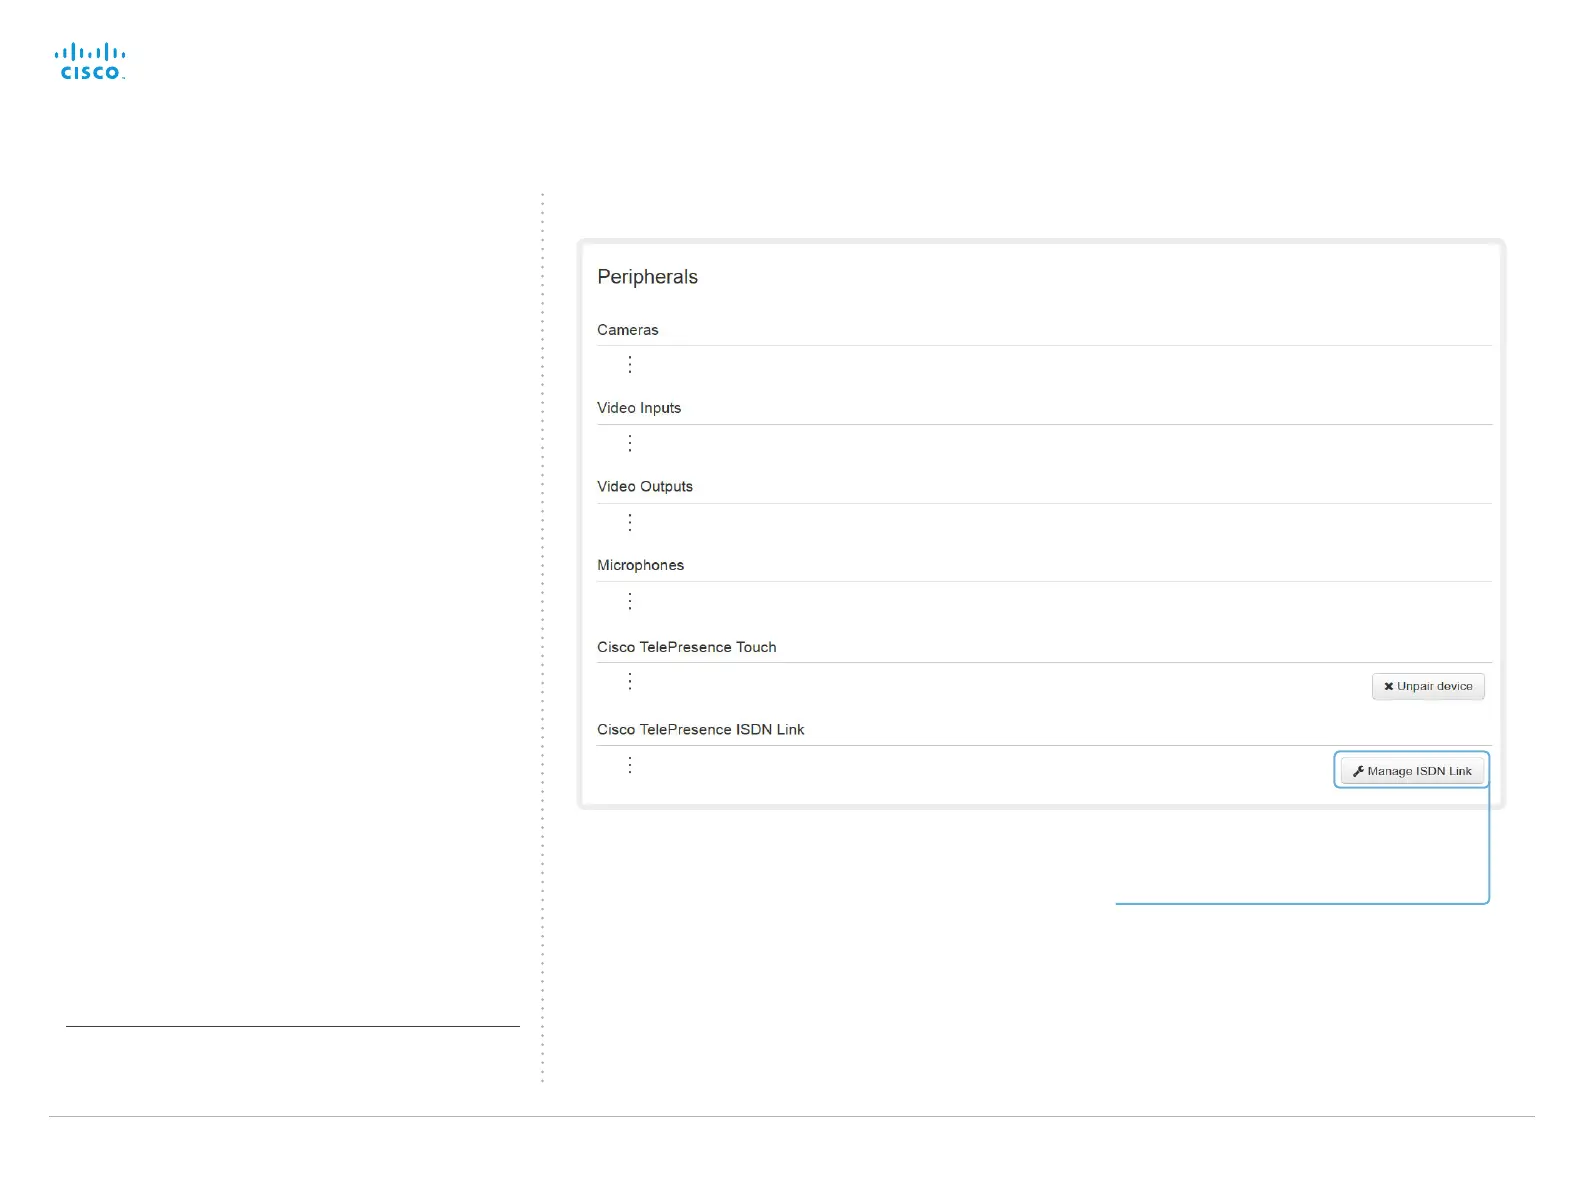Click the Video Inputs section label
The image size is (1584, 1191).
pyautogui.click(x=639, y=408)
